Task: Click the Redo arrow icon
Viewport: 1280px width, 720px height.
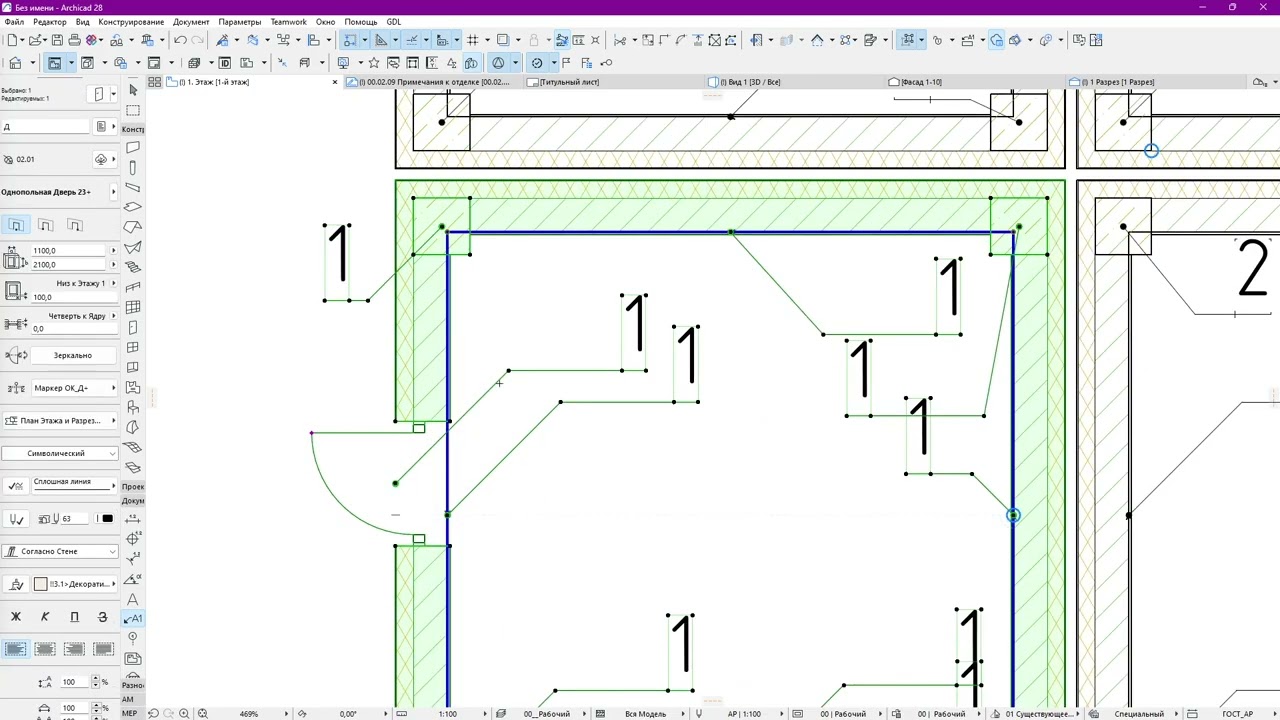Action: [x=198, y=40]
